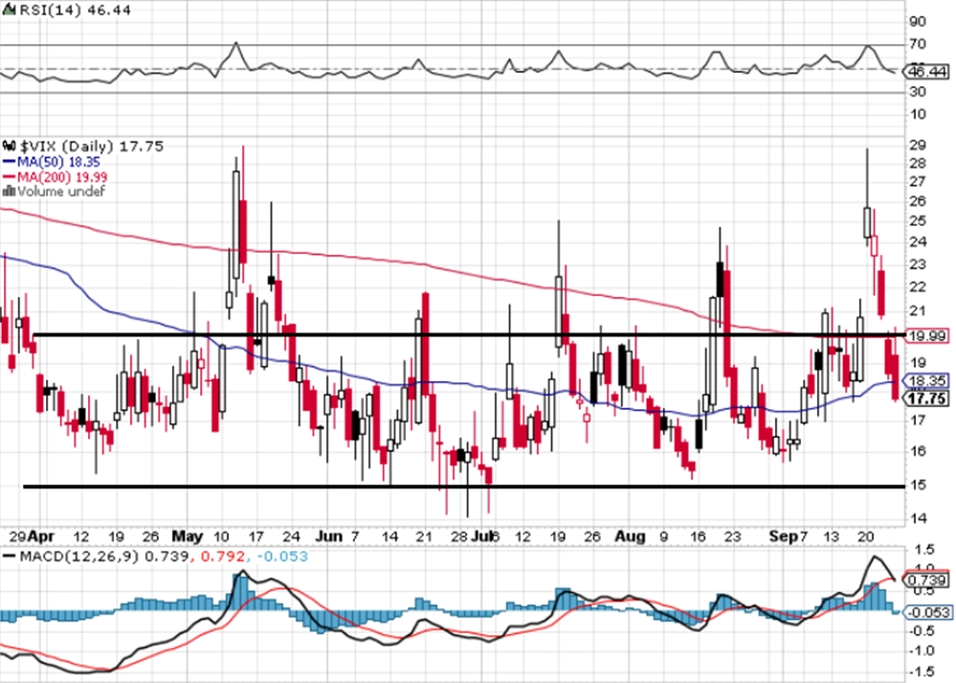Select the RSI 46.44 value label
Screen dimensions: 956x683
click(x=927, y=72)
